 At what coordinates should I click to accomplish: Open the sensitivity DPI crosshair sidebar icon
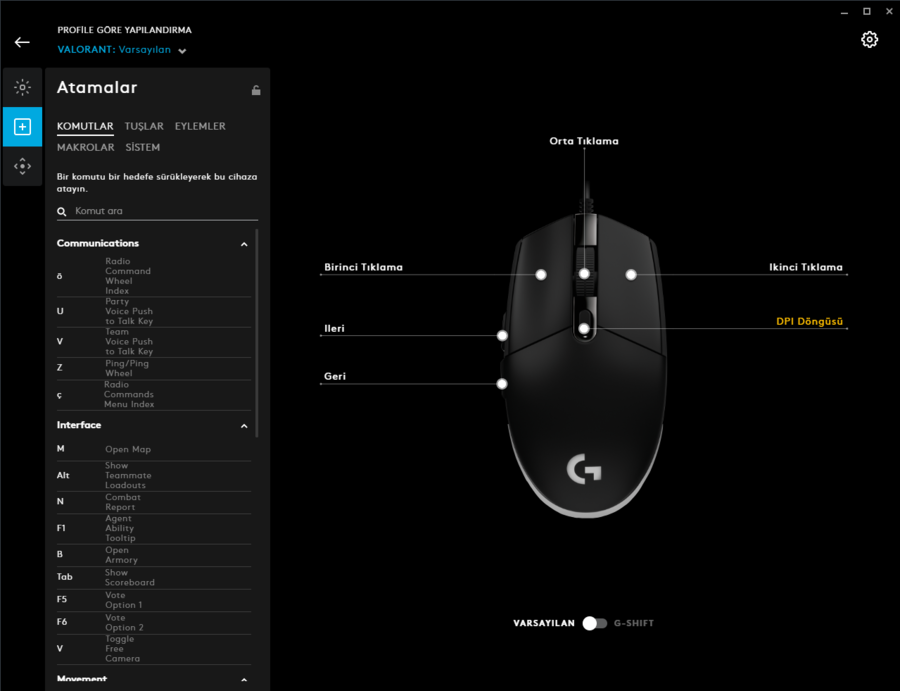[x=22, y=166]
